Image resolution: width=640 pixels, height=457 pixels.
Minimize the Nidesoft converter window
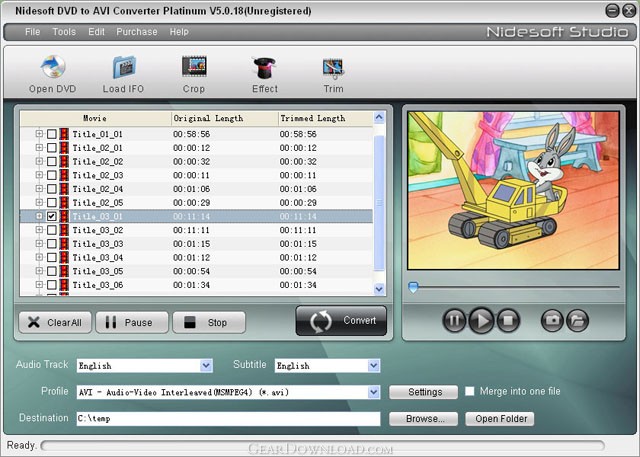(612, 11)
